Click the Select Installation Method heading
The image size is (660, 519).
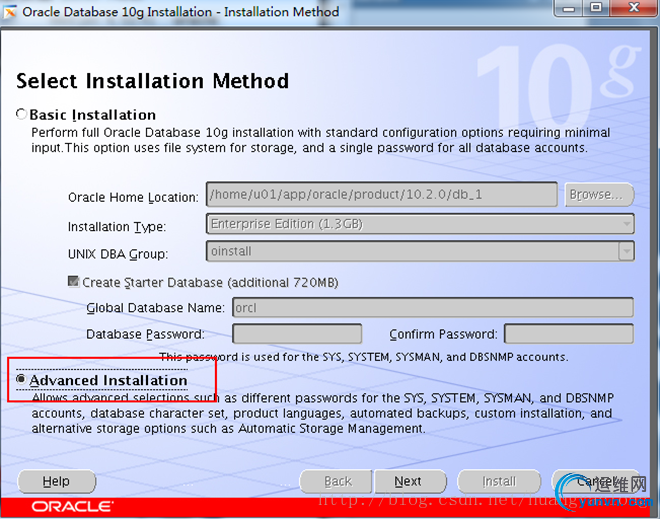152,81
